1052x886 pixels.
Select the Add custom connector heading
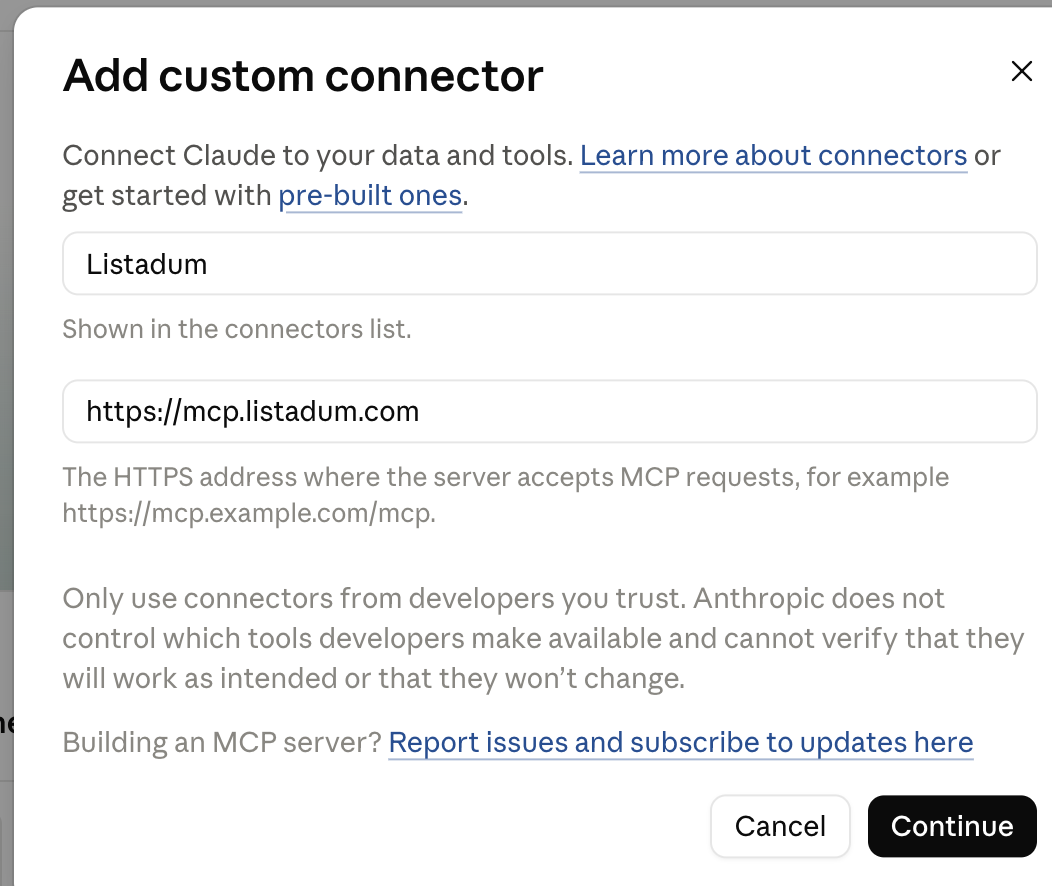coord(303,75)
